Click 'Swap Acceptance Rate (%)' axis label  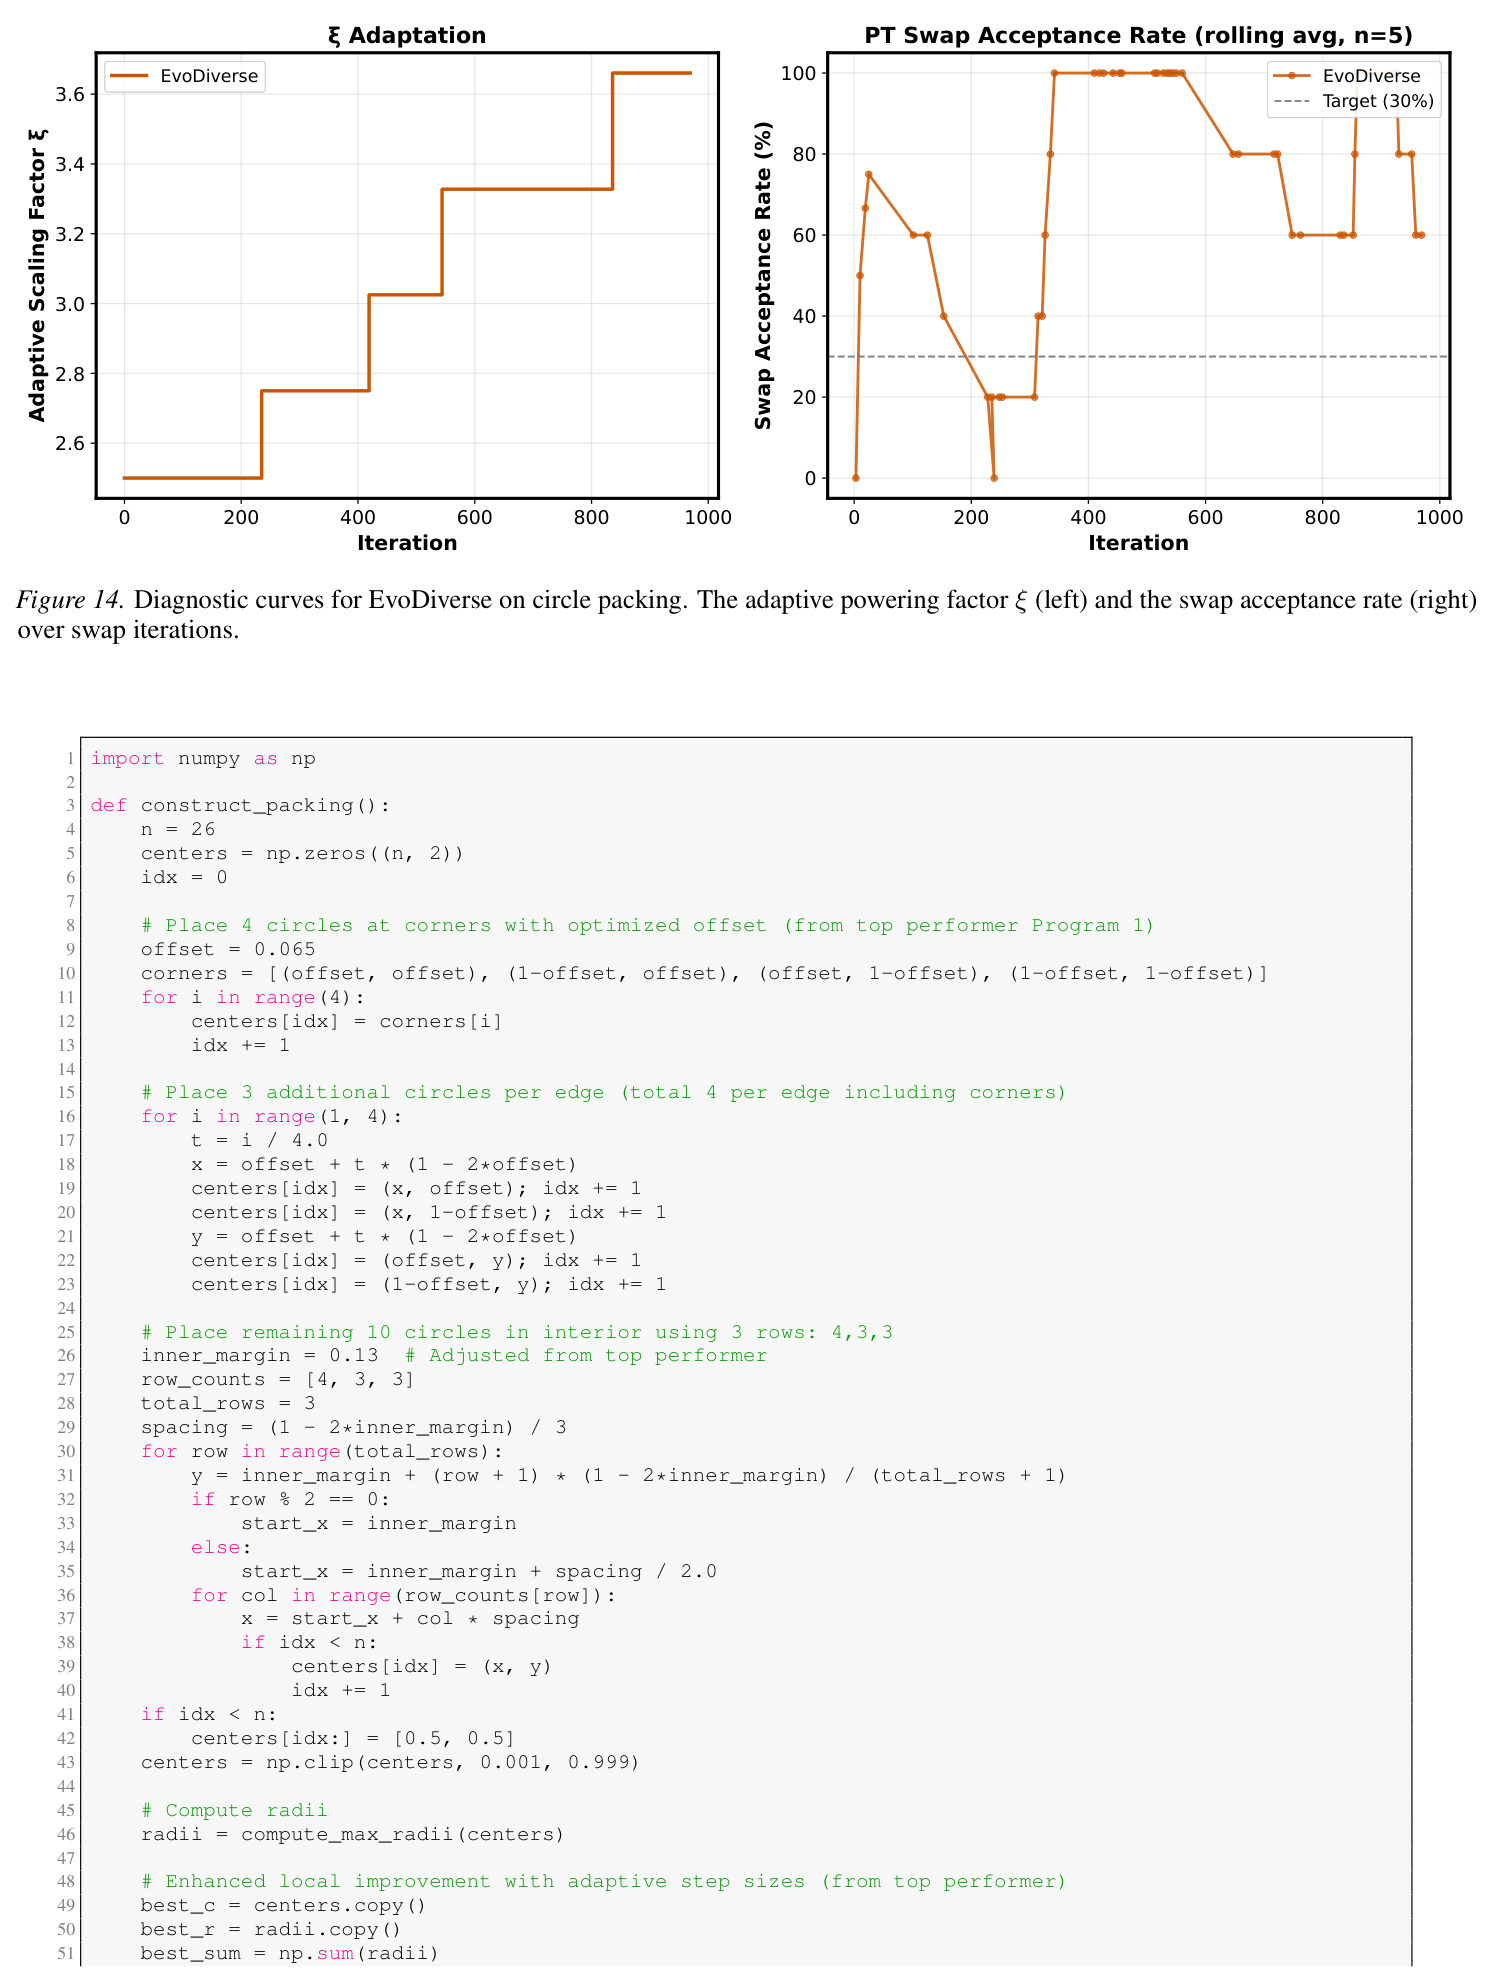[764, 275]
